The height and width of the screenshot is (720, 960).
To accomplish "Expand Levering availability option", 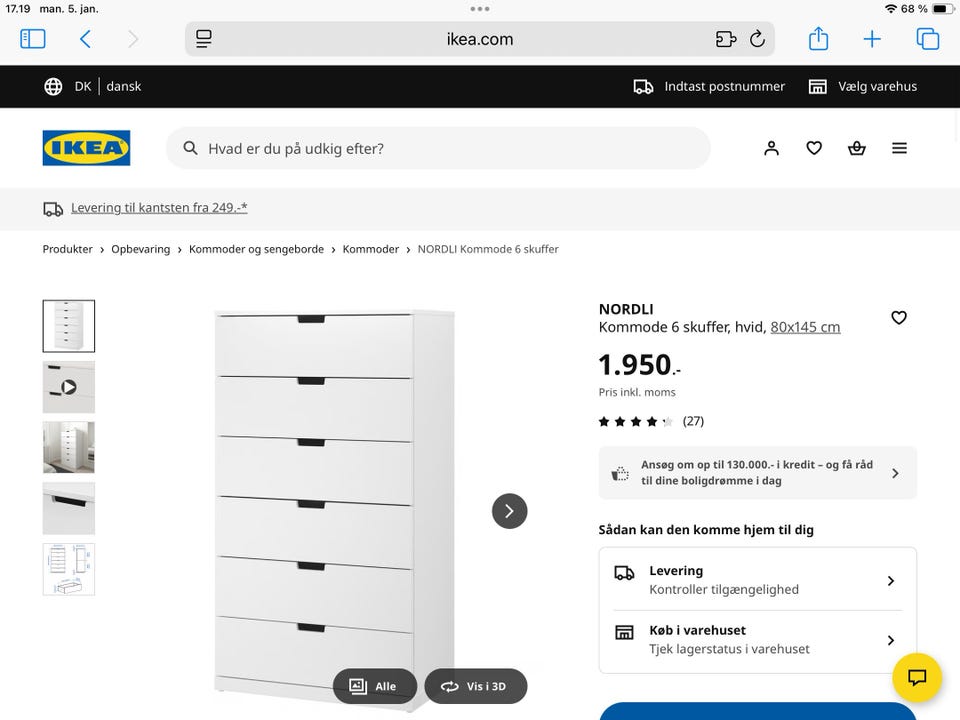I will click(757, 580).
